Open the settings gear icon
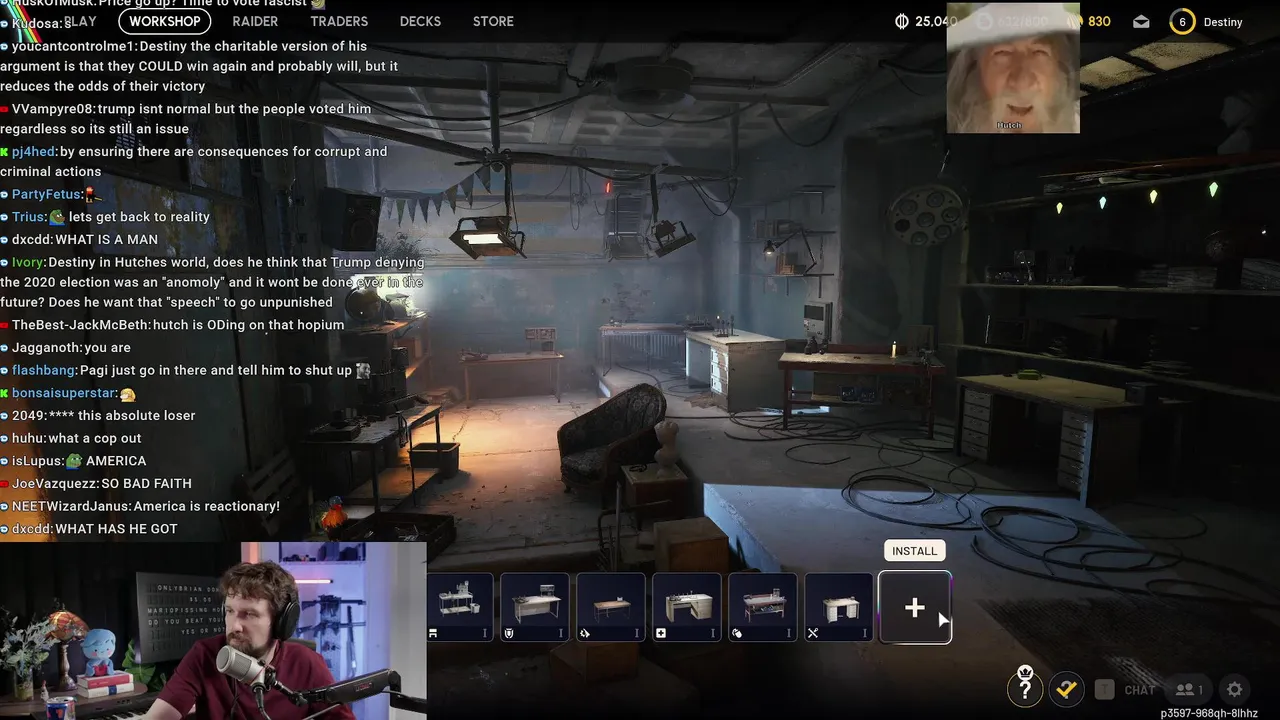 pos(1235,689)
